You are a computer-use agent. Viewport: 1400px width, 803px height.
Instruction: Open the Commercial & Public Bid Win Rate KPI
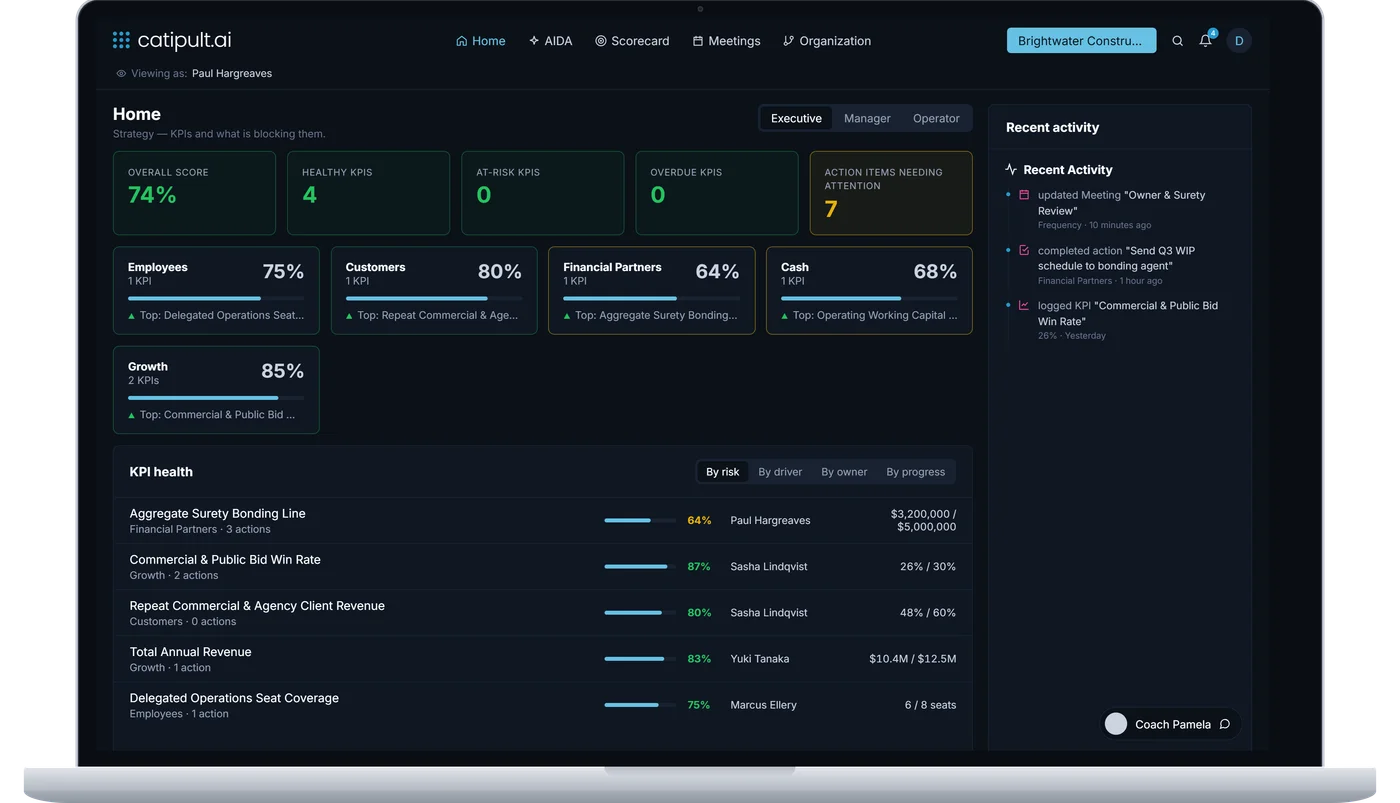[543, 567]
